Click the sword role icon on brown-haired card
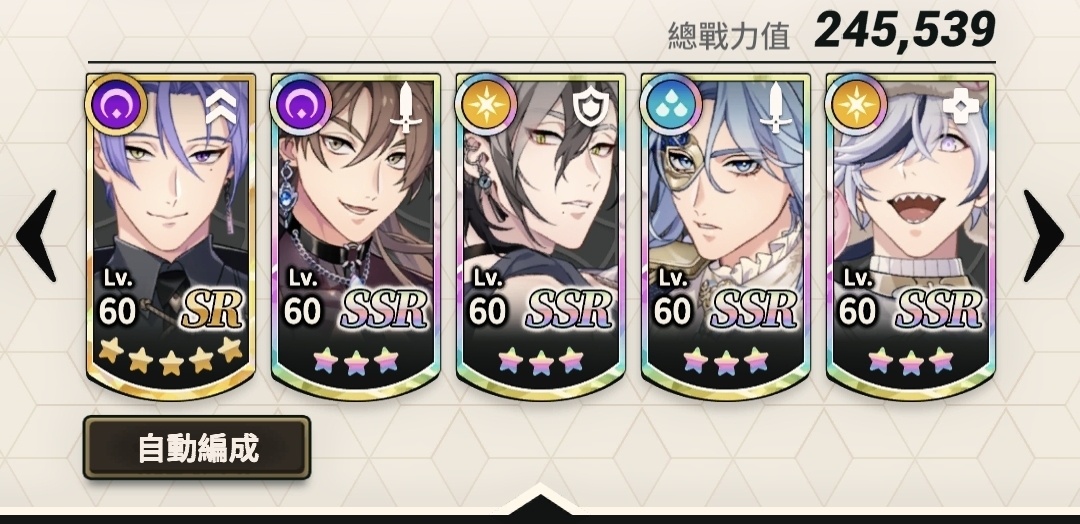 406,107
